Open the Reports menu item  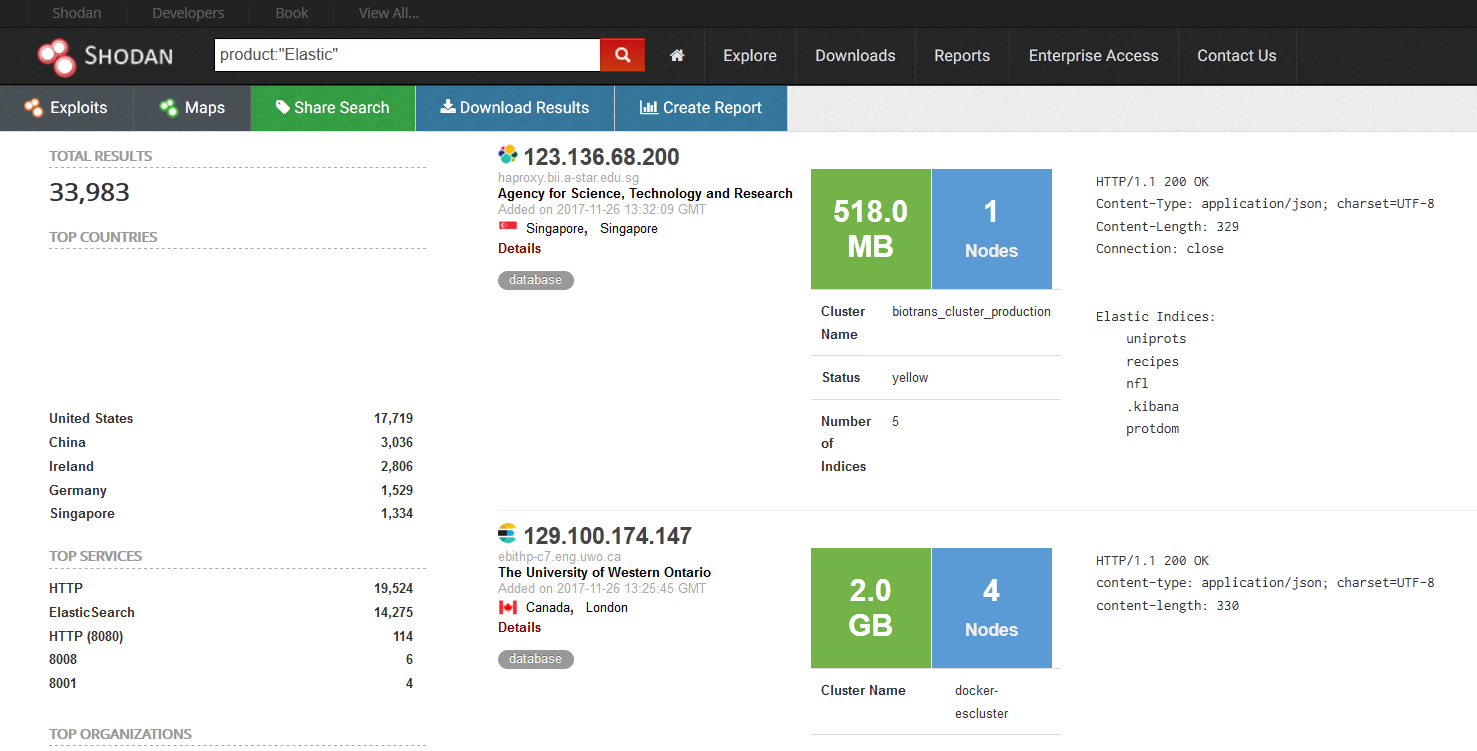tap(962, 56)
